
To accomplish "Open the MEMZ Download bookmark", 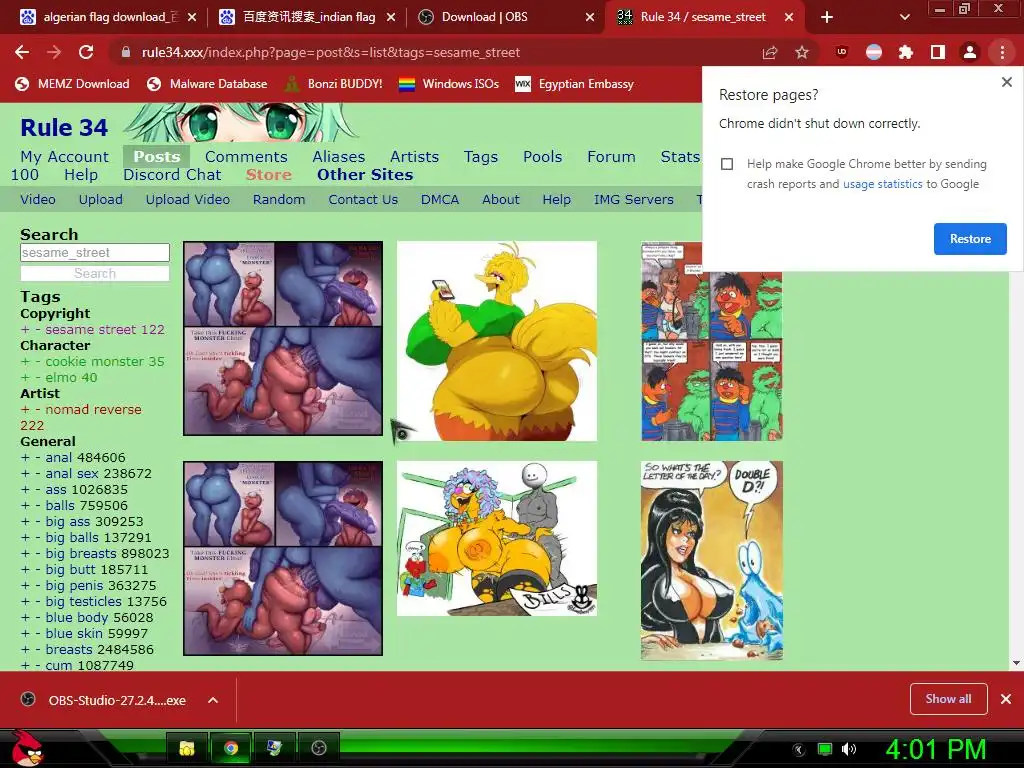I will tap(72, 84).
